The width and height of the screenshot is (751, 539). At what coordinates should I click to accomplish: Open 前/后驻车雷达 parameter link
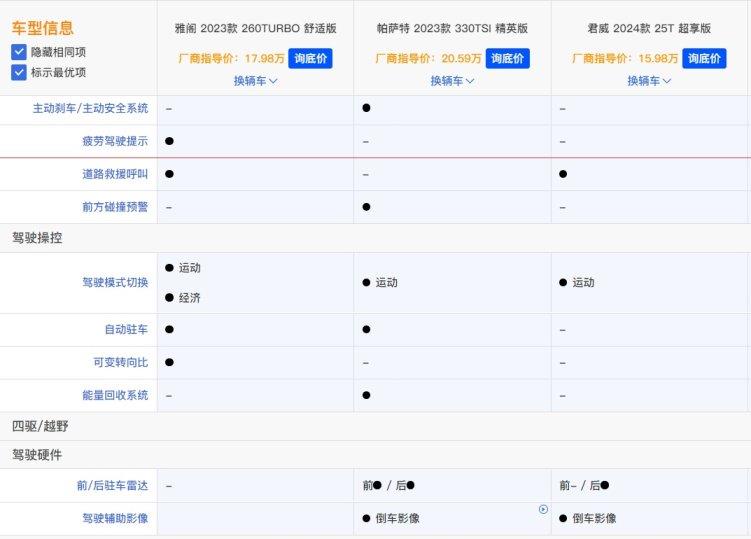[x=113, y=485]
